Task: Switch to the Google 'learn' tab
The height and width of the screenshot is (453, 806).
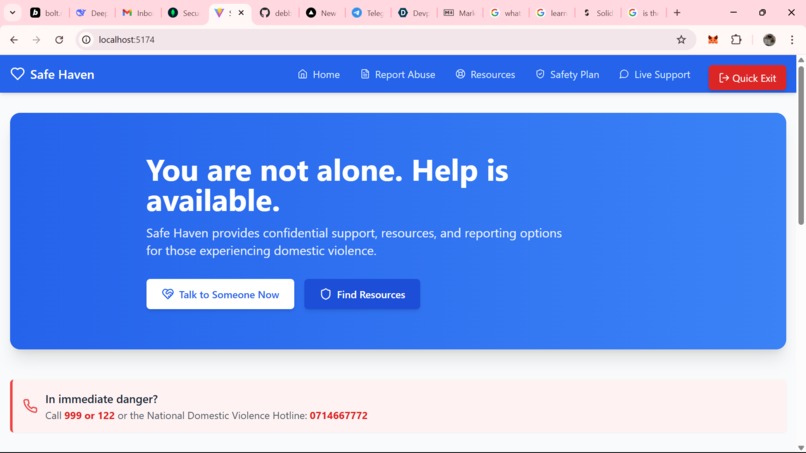Action: point(552,13)
